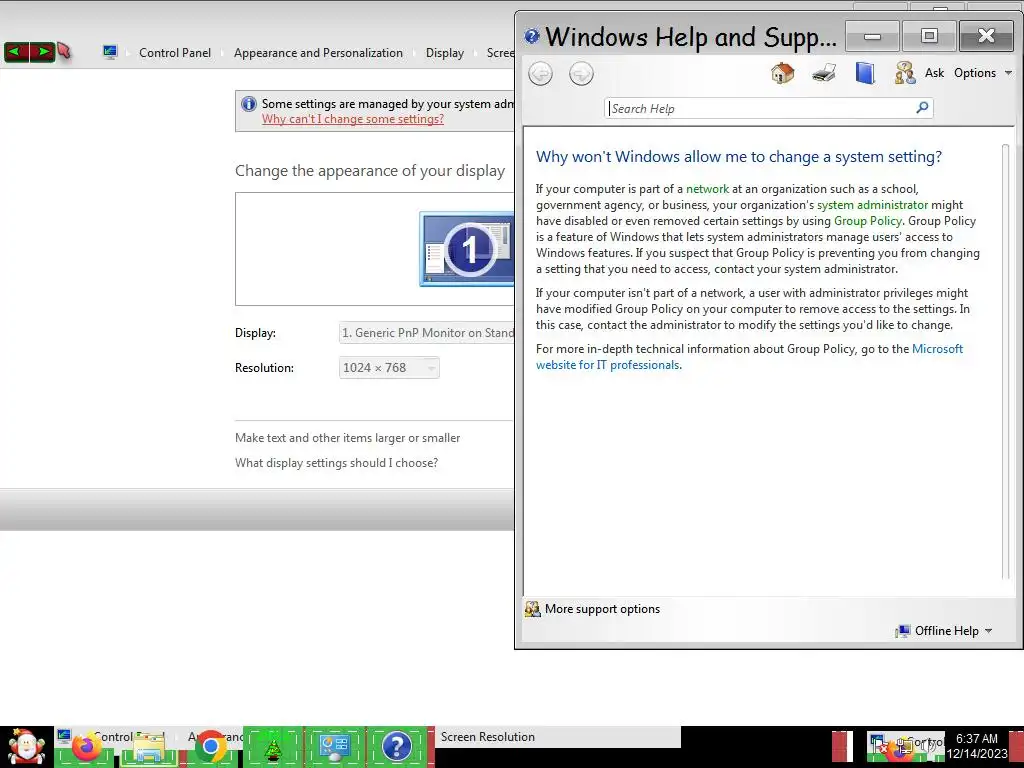The width and height of the screenshot is (1024, 768).
Task: Open the Display monitor dropdown
Action: click(426, 333)
